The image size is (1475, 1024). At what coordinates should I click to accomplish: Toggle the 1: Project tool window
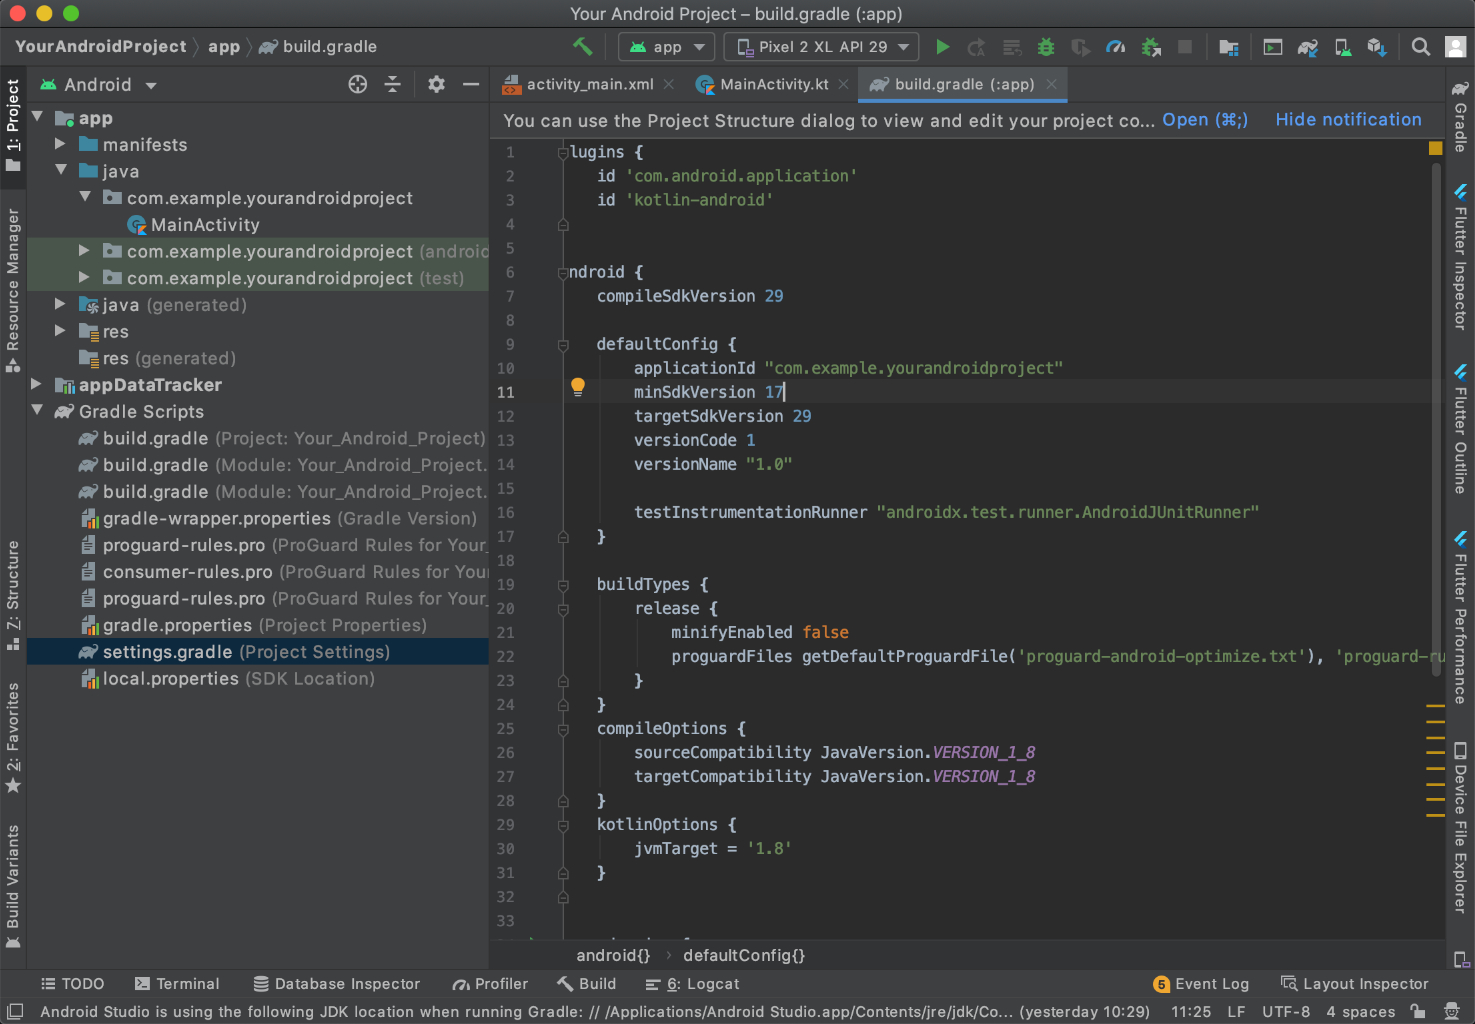pyautogui.click(x=13, y=125)
